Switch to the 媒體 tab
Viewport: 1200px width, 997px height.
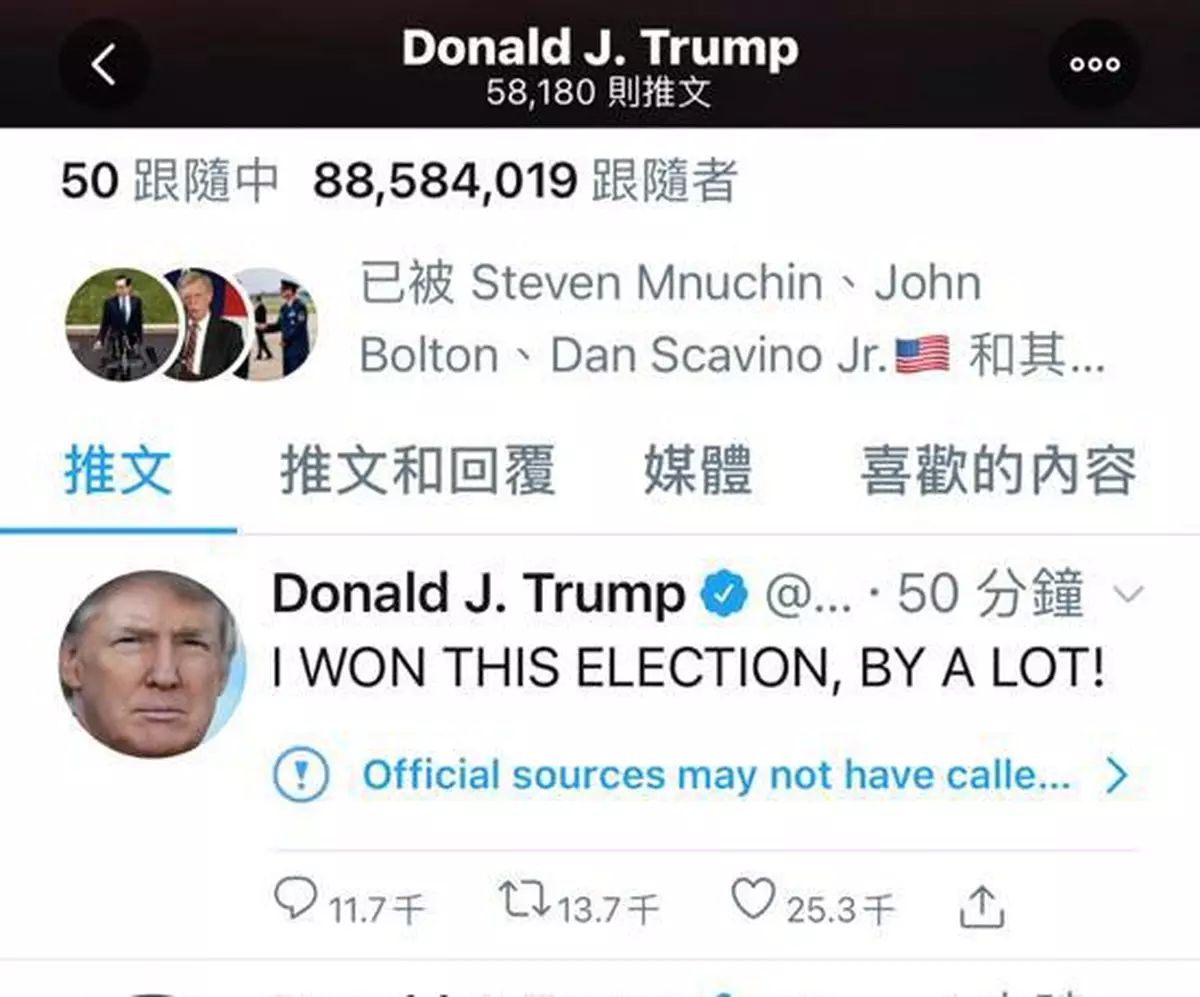pyautogui.click(x=698, y=471)
